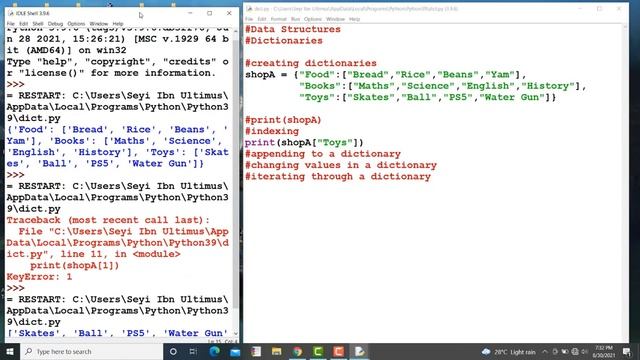
Task: Open weather widget showing Light rain
Action: pyautogui.click(x=509, y=351)
